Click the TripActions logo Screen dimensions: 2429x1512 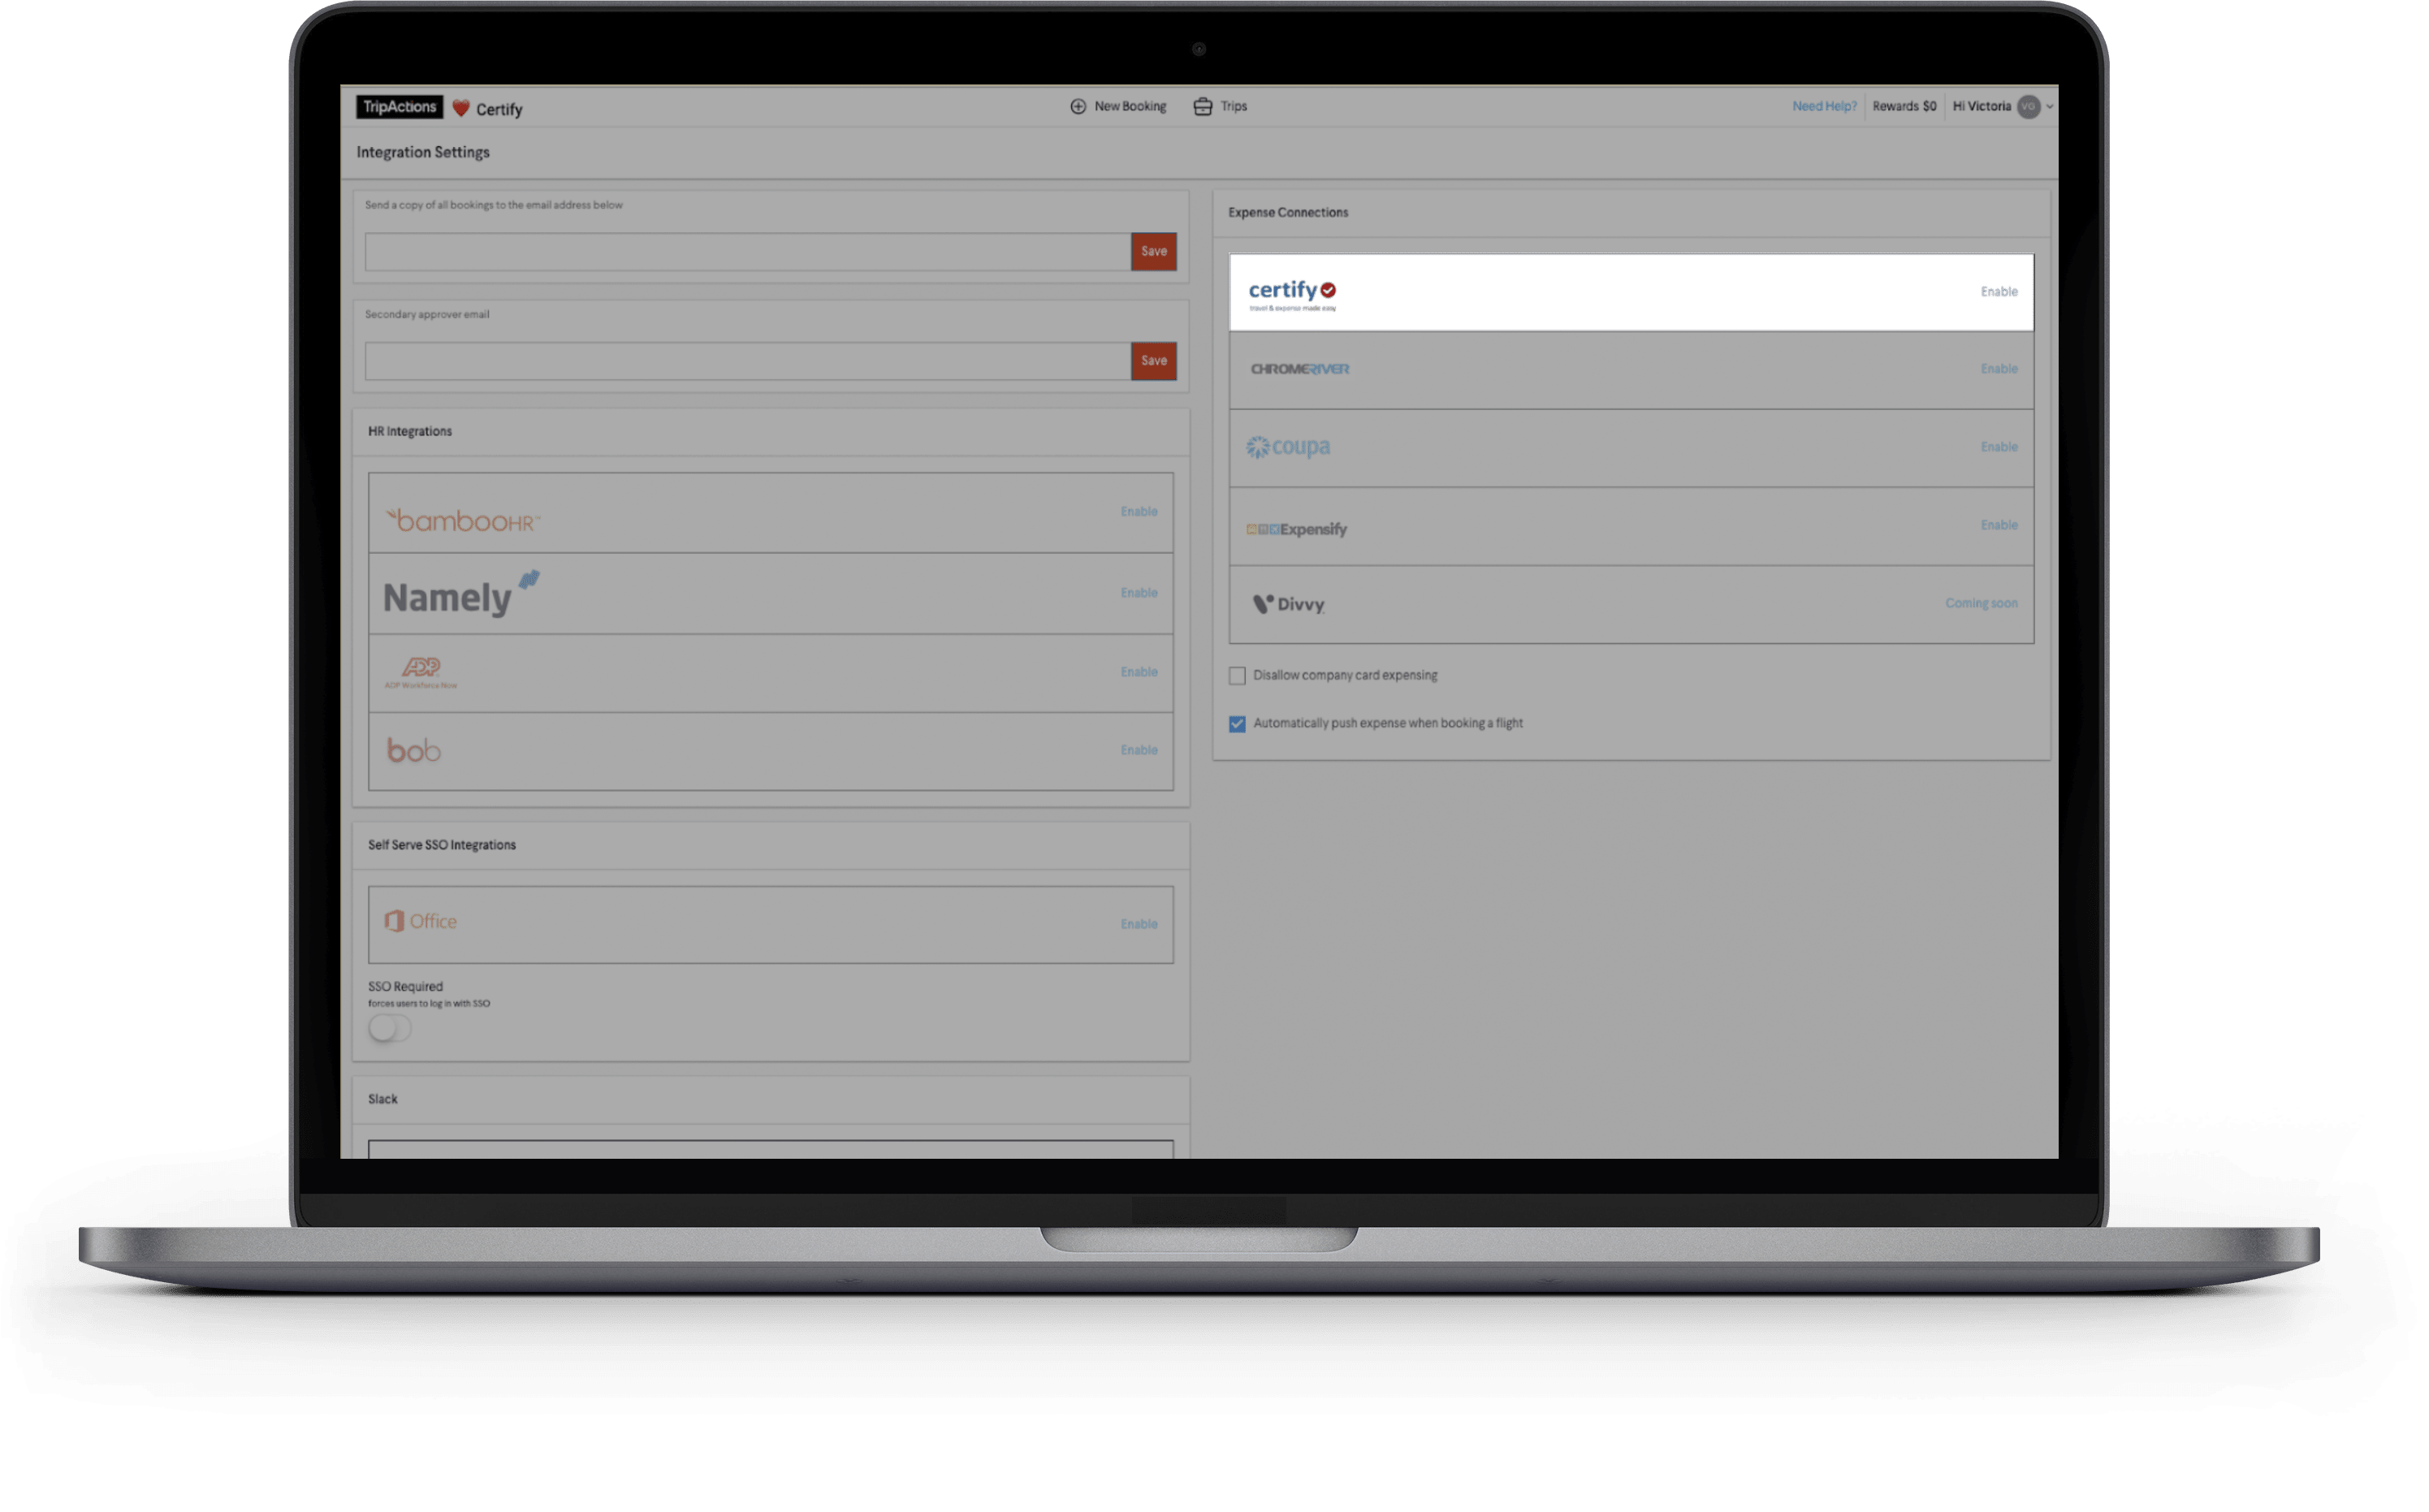coord(399,107)
